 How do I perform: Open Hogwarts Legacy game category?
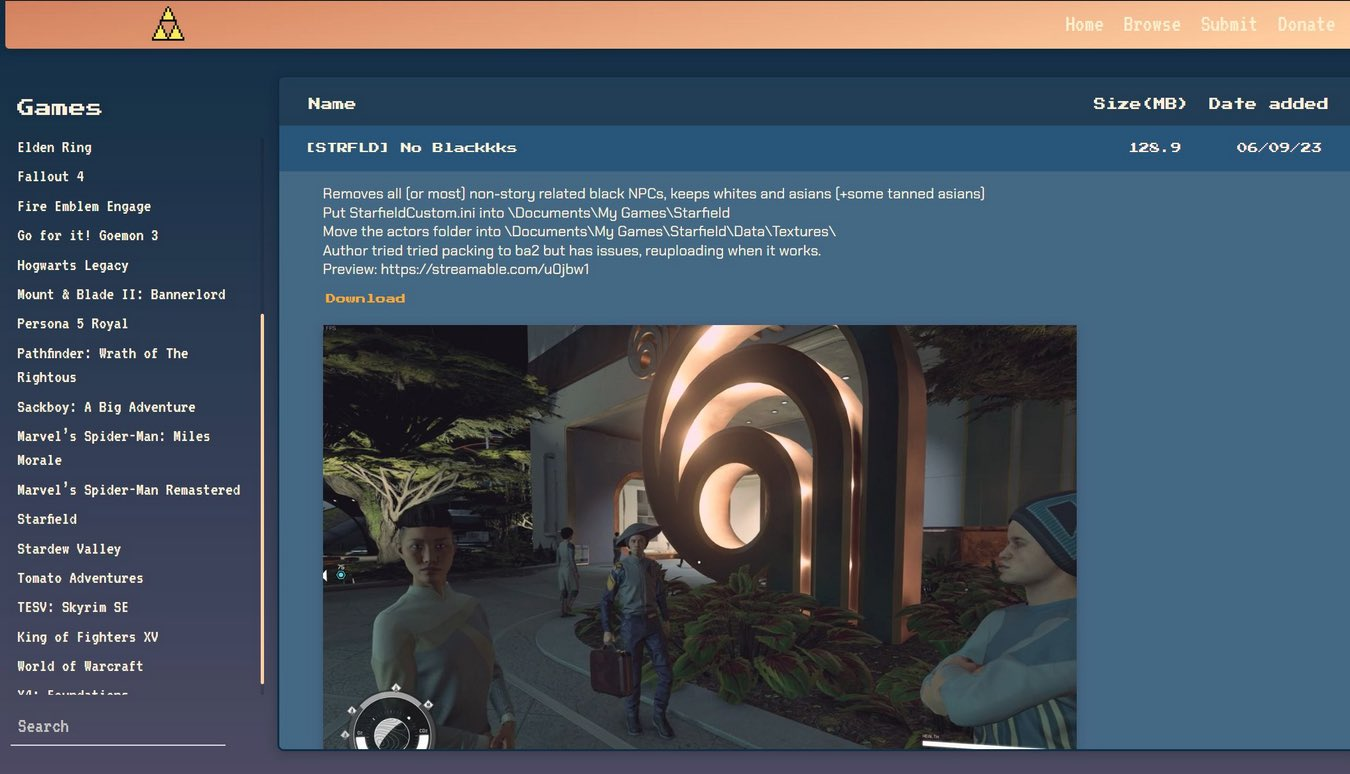72,265
